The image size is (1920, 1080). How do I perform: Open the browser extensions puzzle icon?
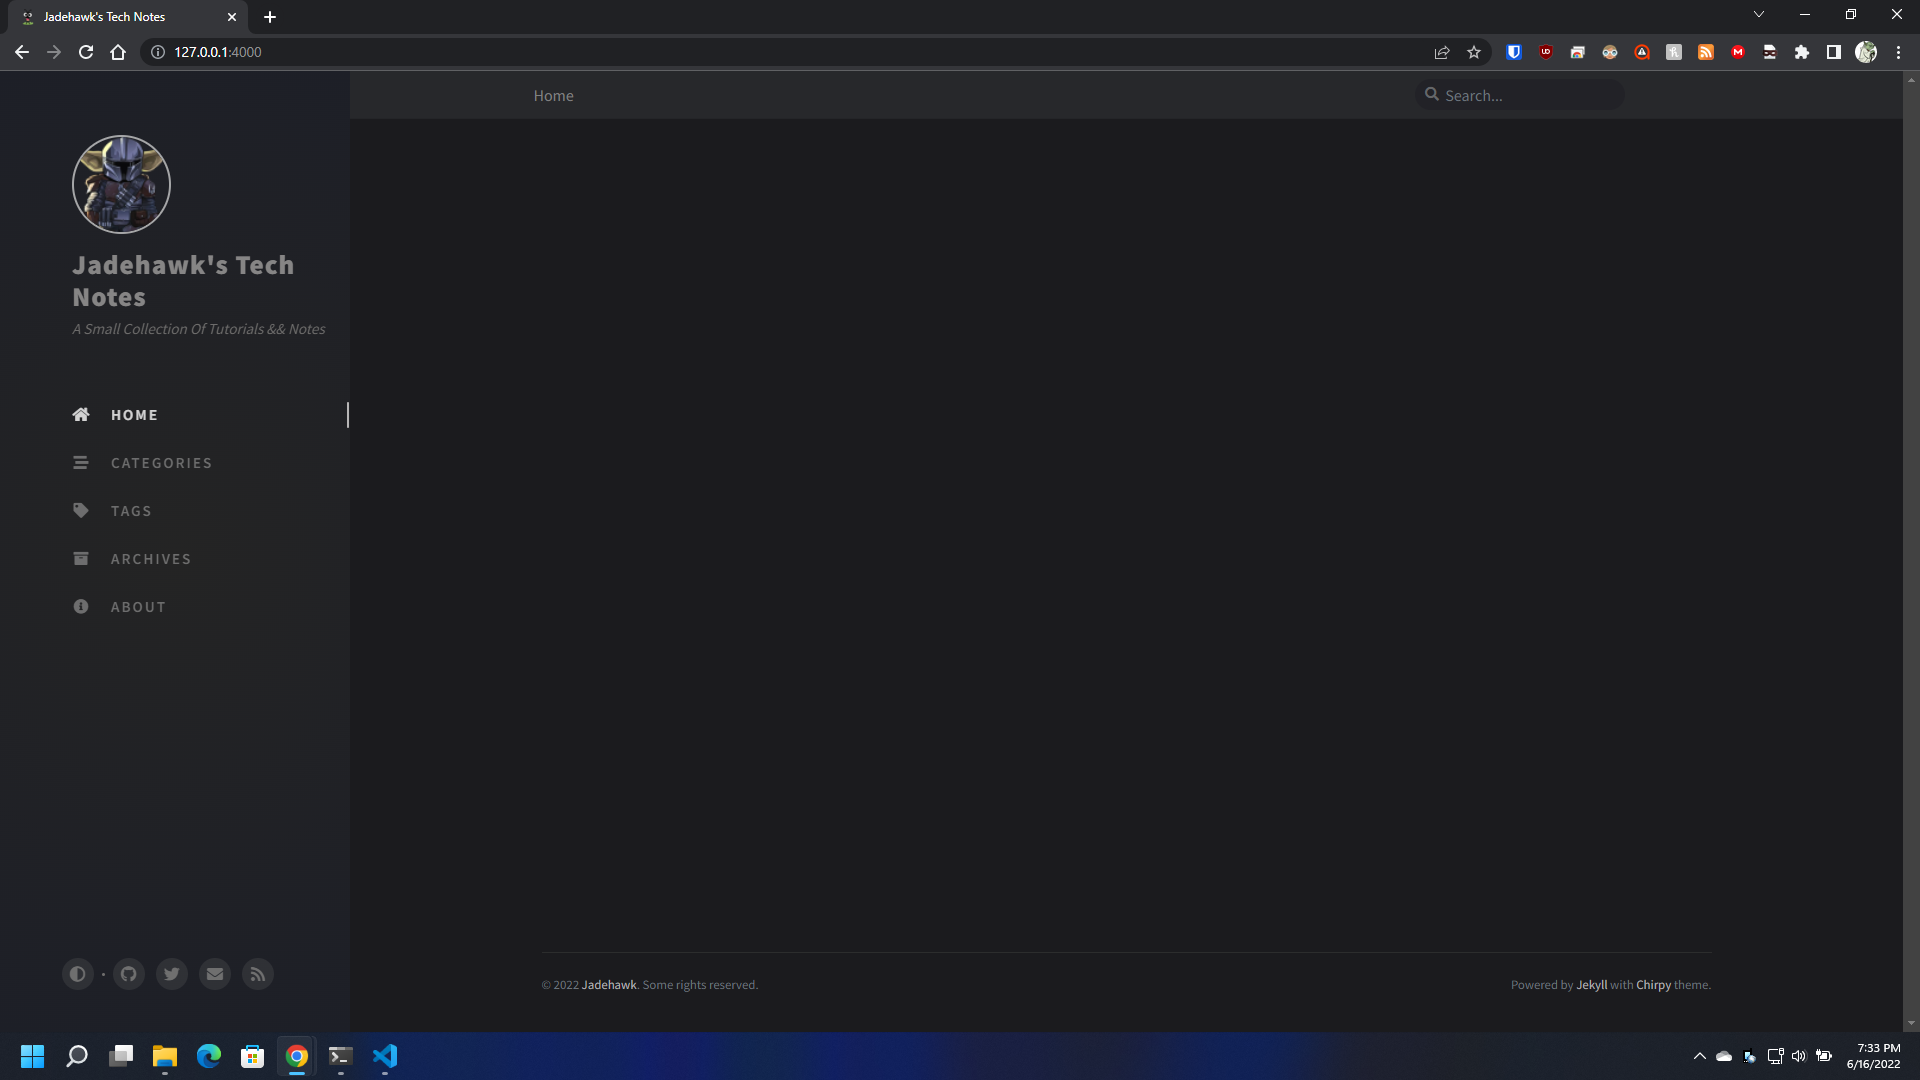click(1802, 52)
